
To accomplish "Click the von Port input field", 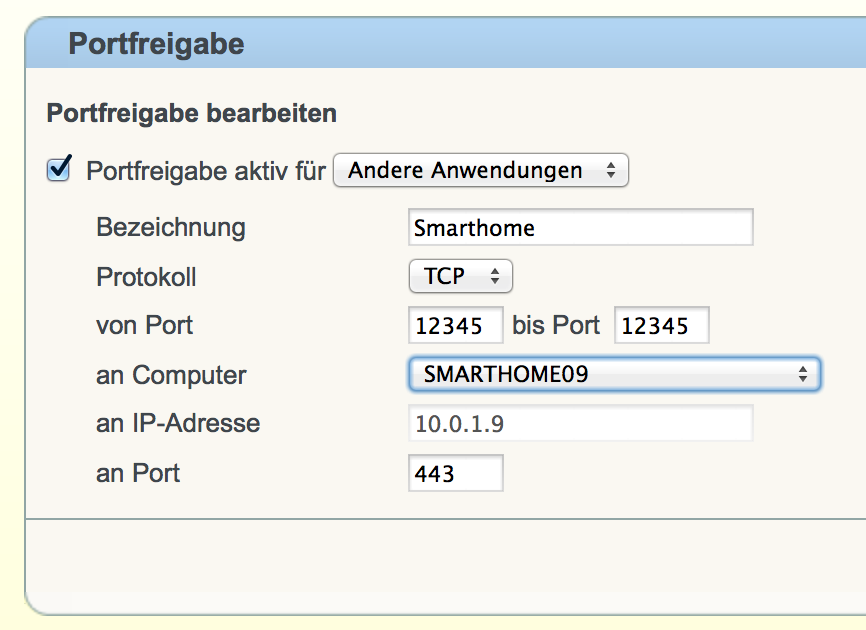I will click(x=456, y=325).
